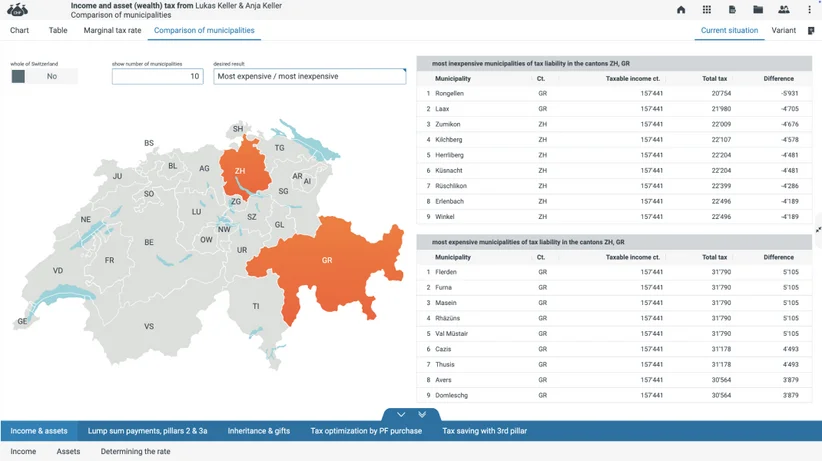Click the collapse arrows beside tables

click(818, 230)
